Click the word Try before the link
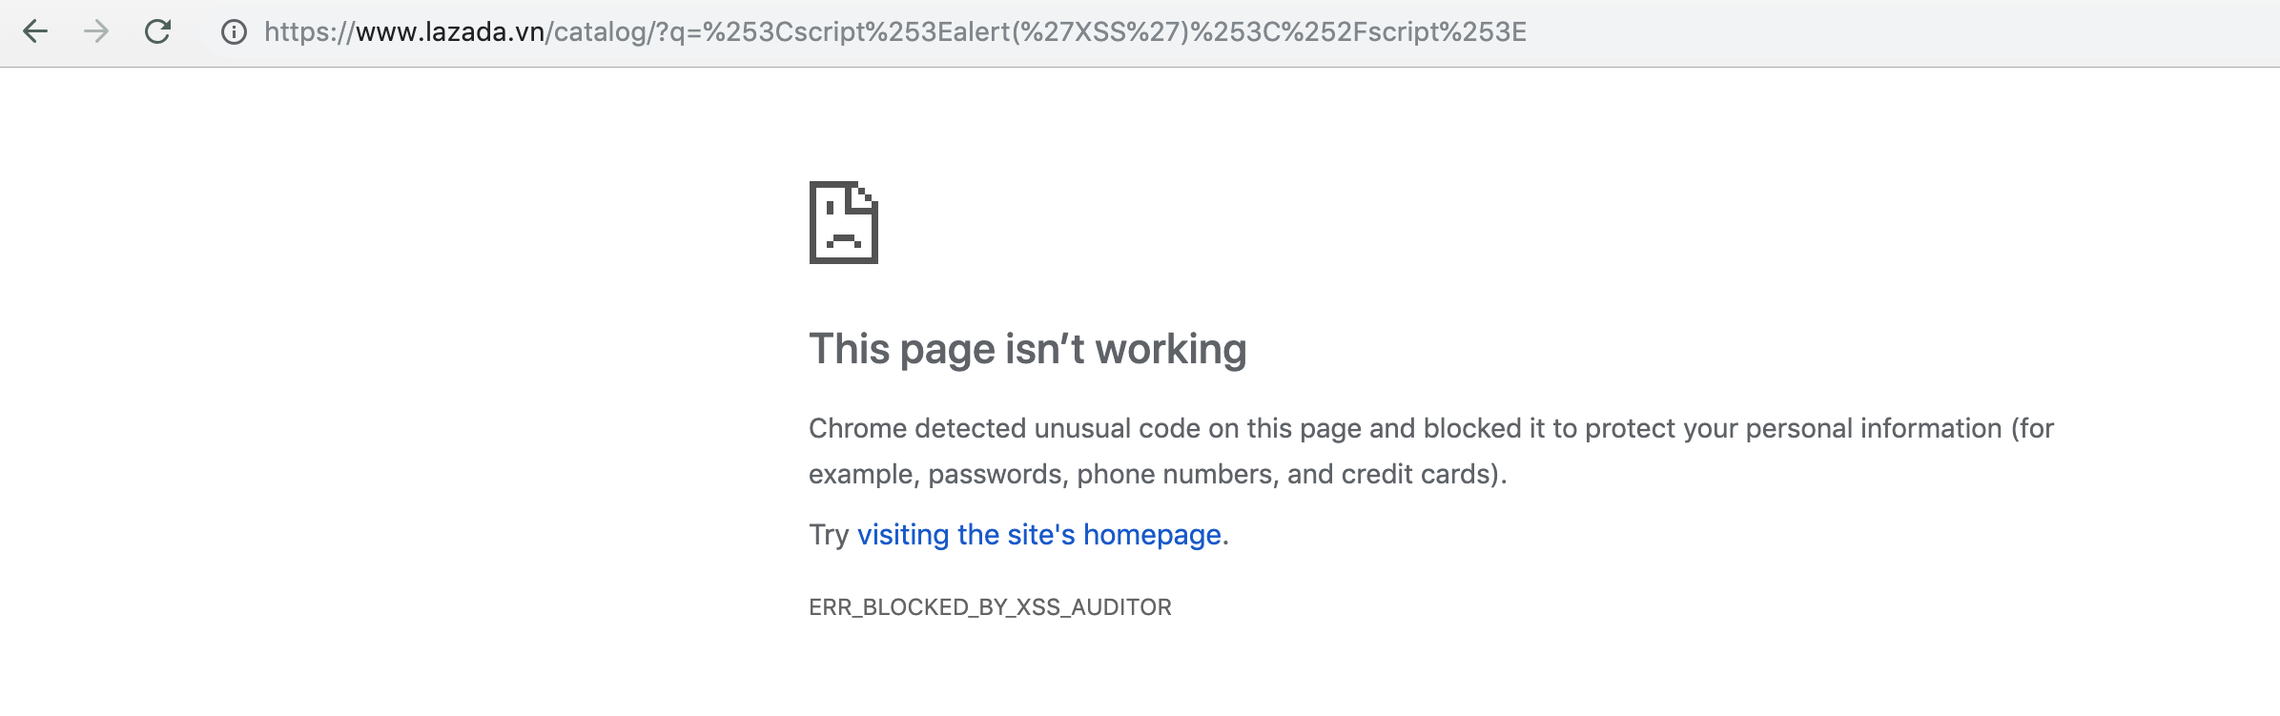The width and height of the screenshot is (2280, 716). pyautogui.click(x=829, y=535)
